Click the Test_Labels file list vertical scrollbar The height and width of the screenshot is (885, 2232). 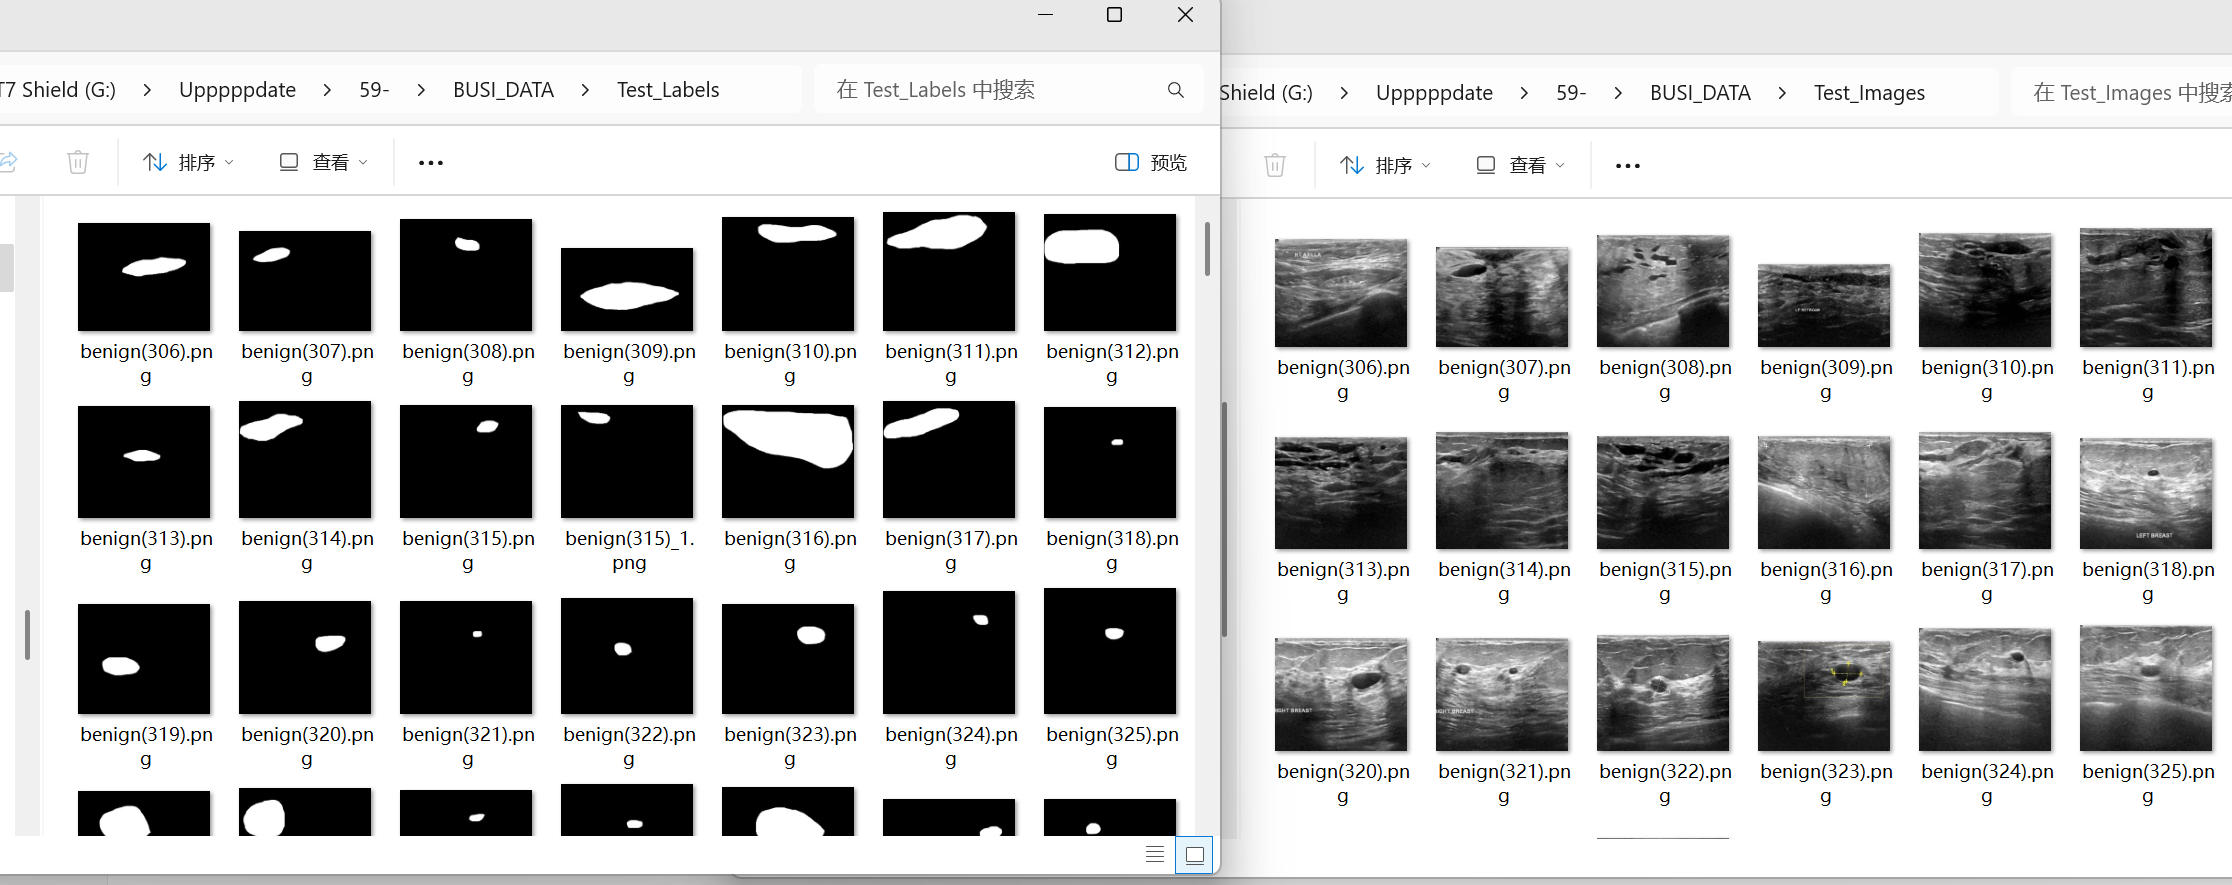tap(1207, 249)
